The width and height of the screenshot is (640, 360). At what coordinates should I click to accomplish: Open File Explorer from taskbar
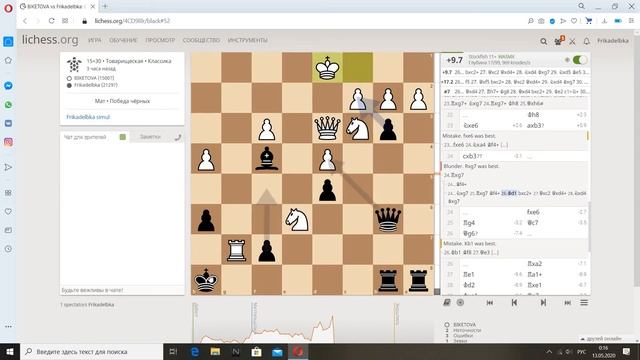[216, 351]
